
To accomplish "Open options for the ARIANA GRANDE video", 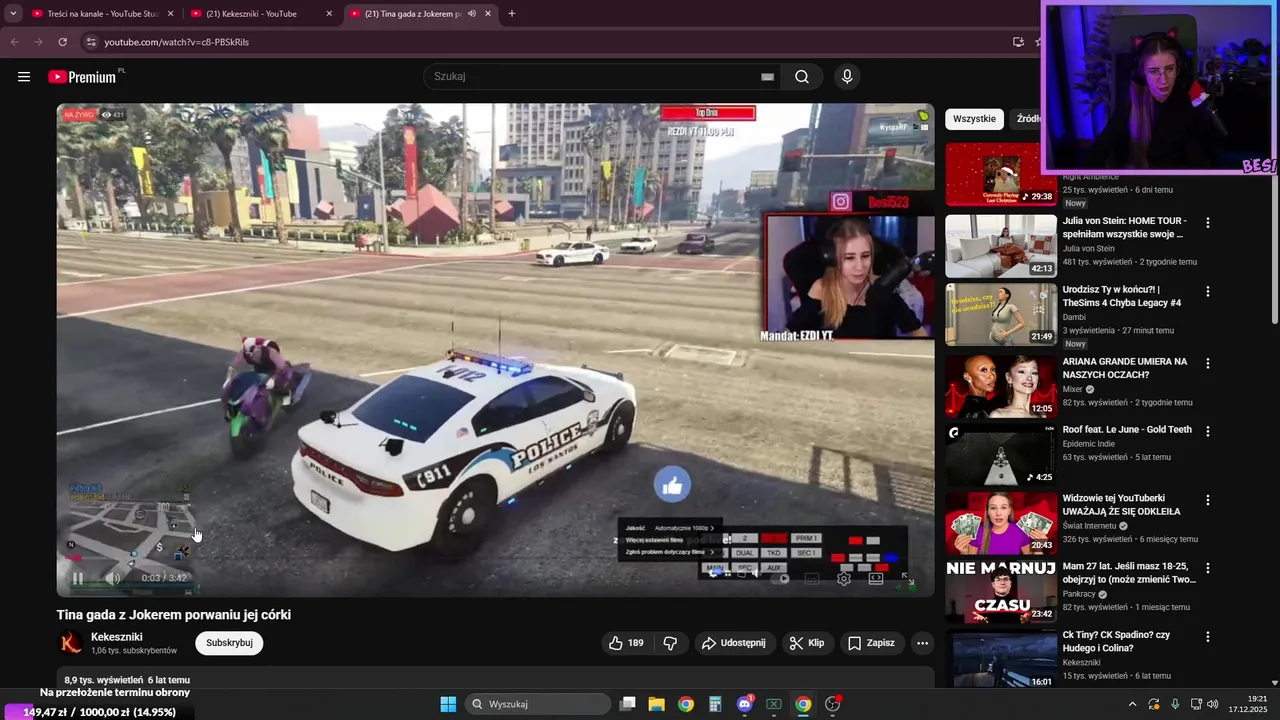I will (x=1207, y=363).
